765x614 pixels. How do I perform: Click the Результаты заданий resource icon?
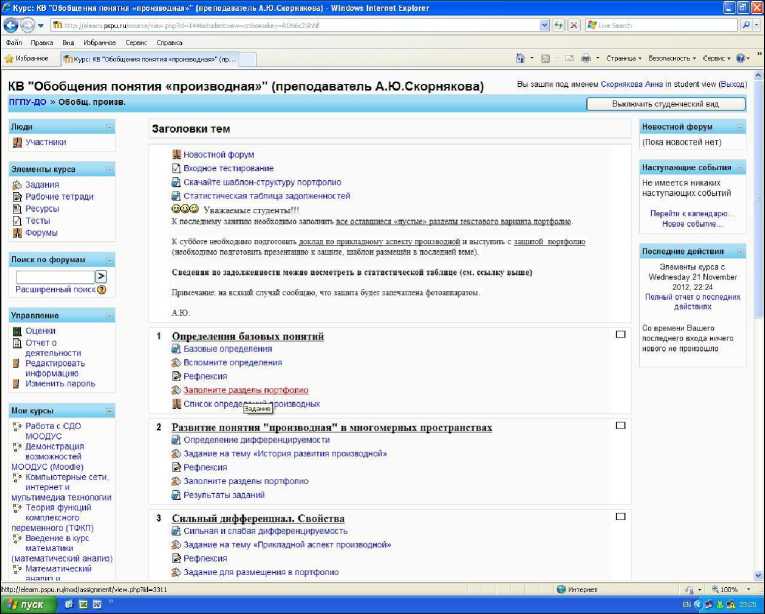click(176, 495)
